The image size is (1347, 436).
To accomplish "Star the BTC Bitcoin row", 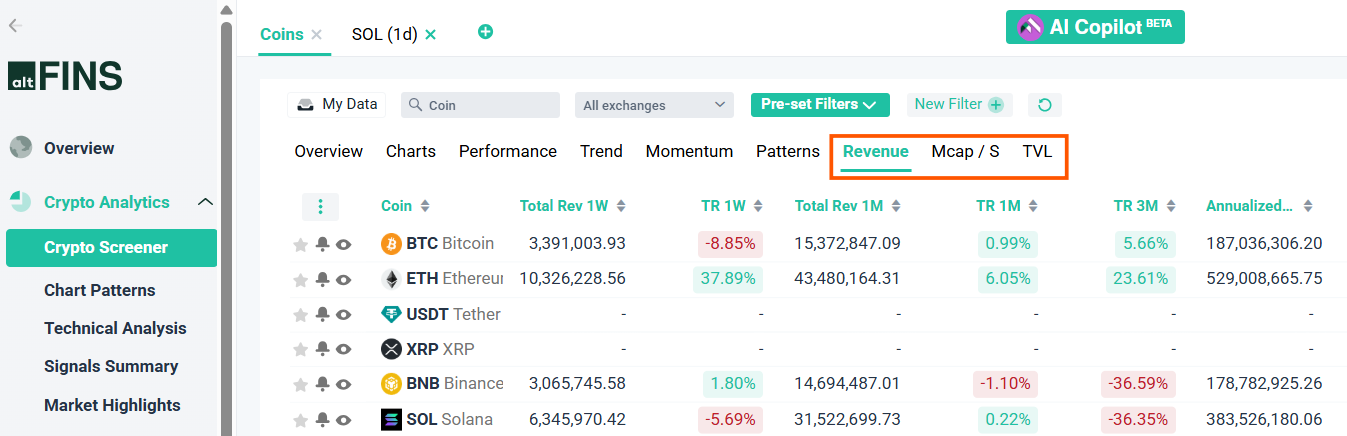I will [x=300, y=244].
